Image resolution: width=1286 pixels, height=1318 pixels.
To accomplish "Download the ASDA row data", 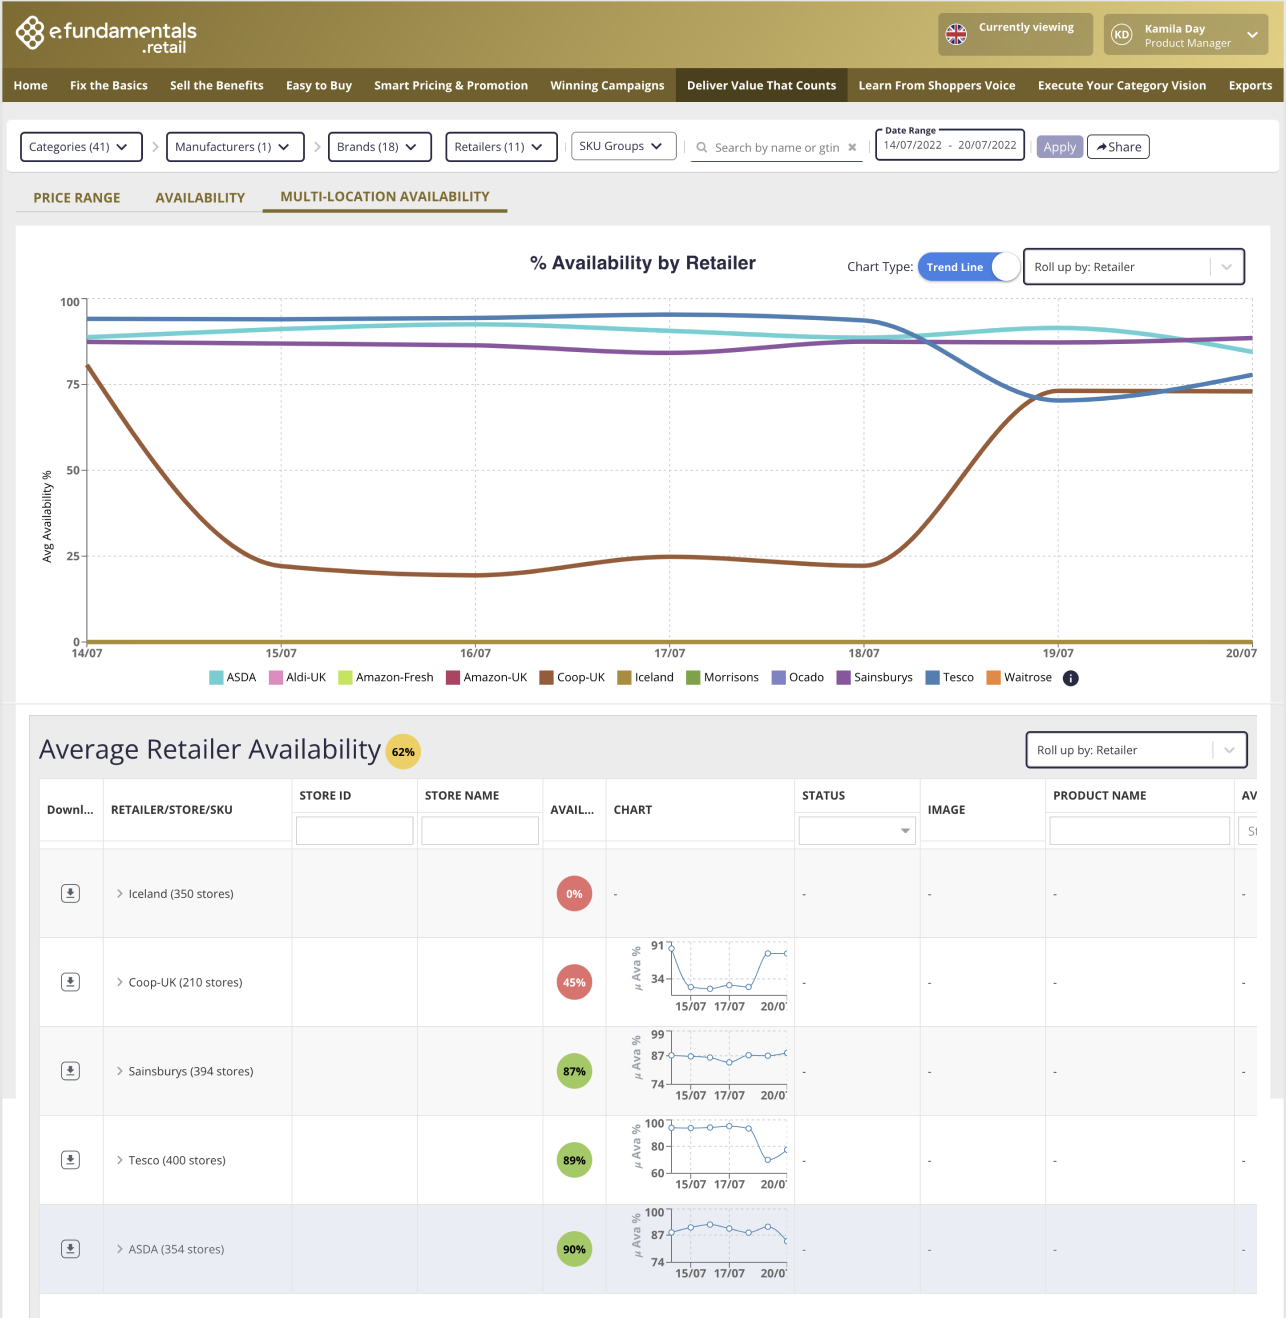I will (70, 1249).
